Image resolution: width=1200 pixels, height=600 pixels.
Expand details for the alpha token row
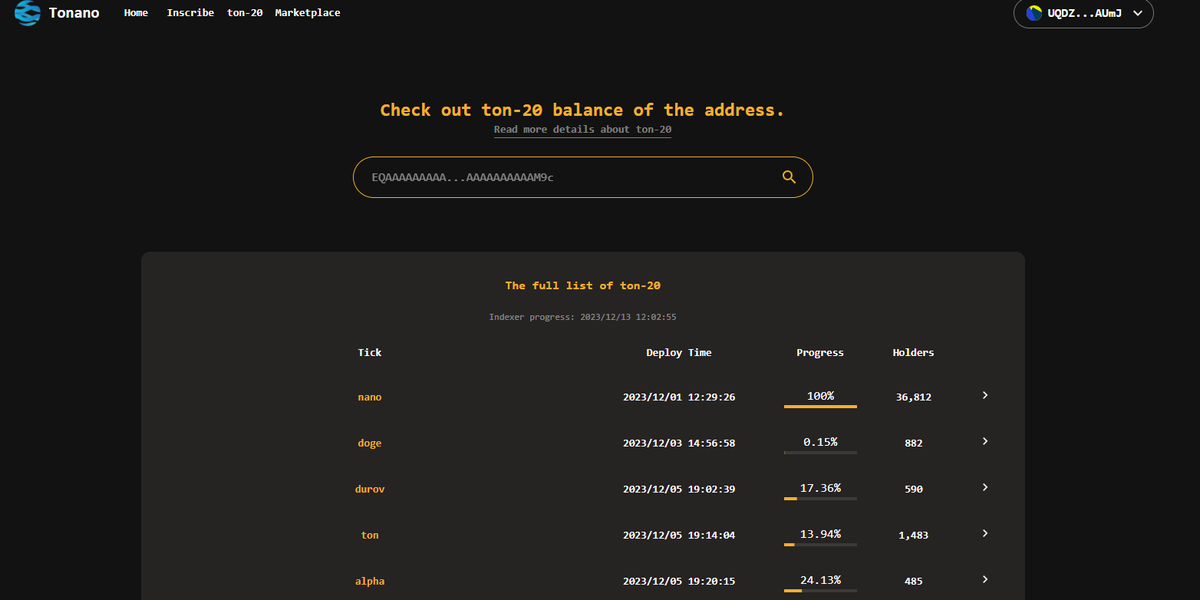tap(984, 579)
